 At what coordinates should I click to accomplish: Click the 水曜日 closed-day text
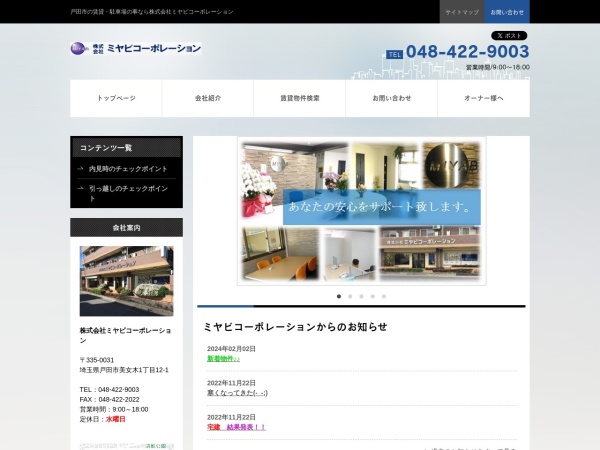point(116,419)
